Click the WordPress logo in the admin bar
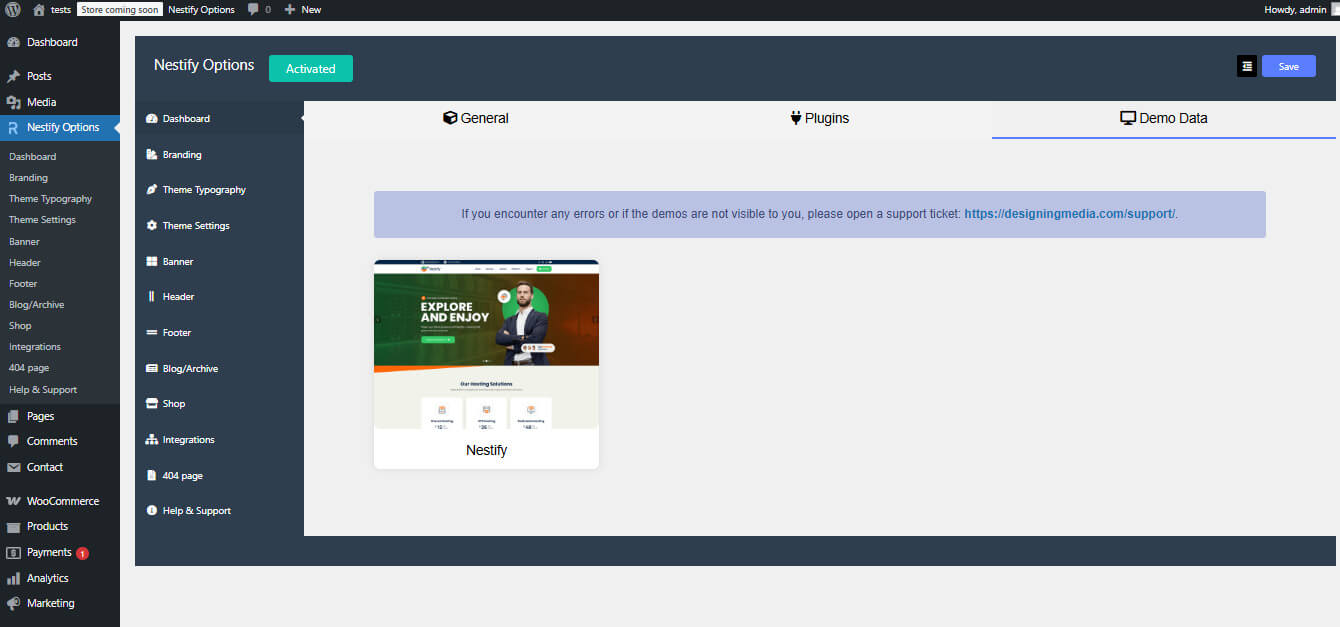The height and width of the screenshot is (627, 1340). 13,9
